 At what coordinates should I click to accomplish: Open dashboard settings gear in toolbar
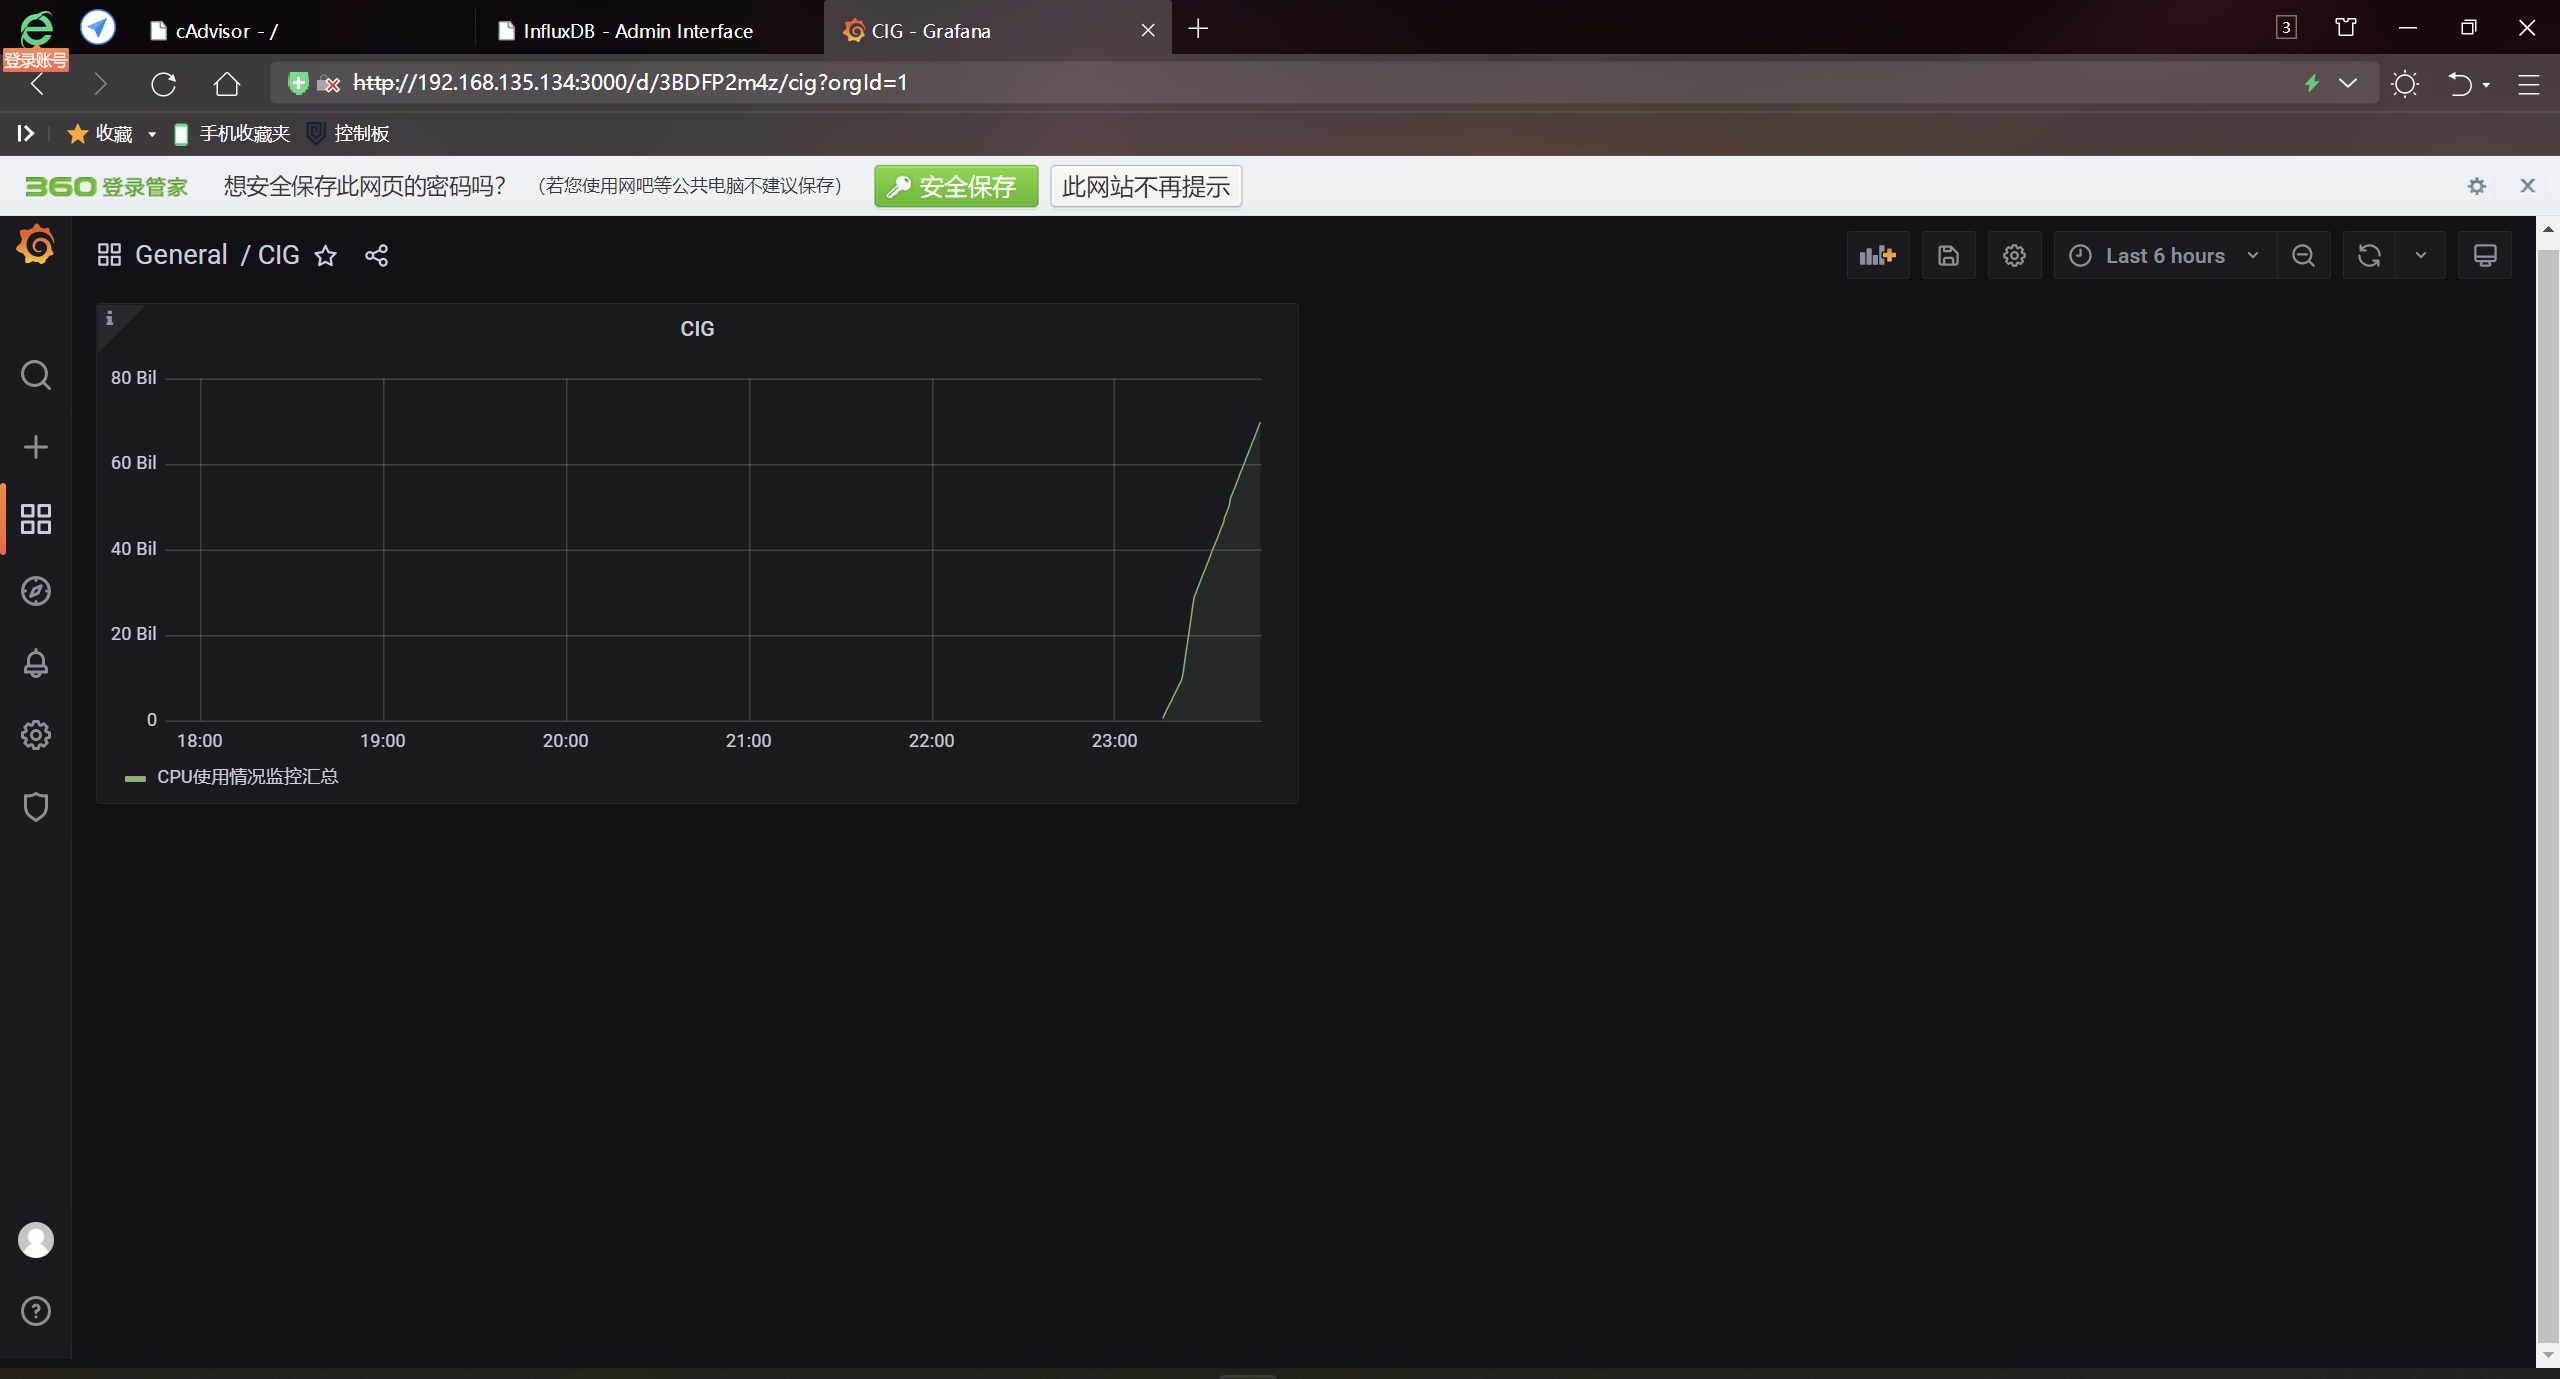[x=2014, y=256]
